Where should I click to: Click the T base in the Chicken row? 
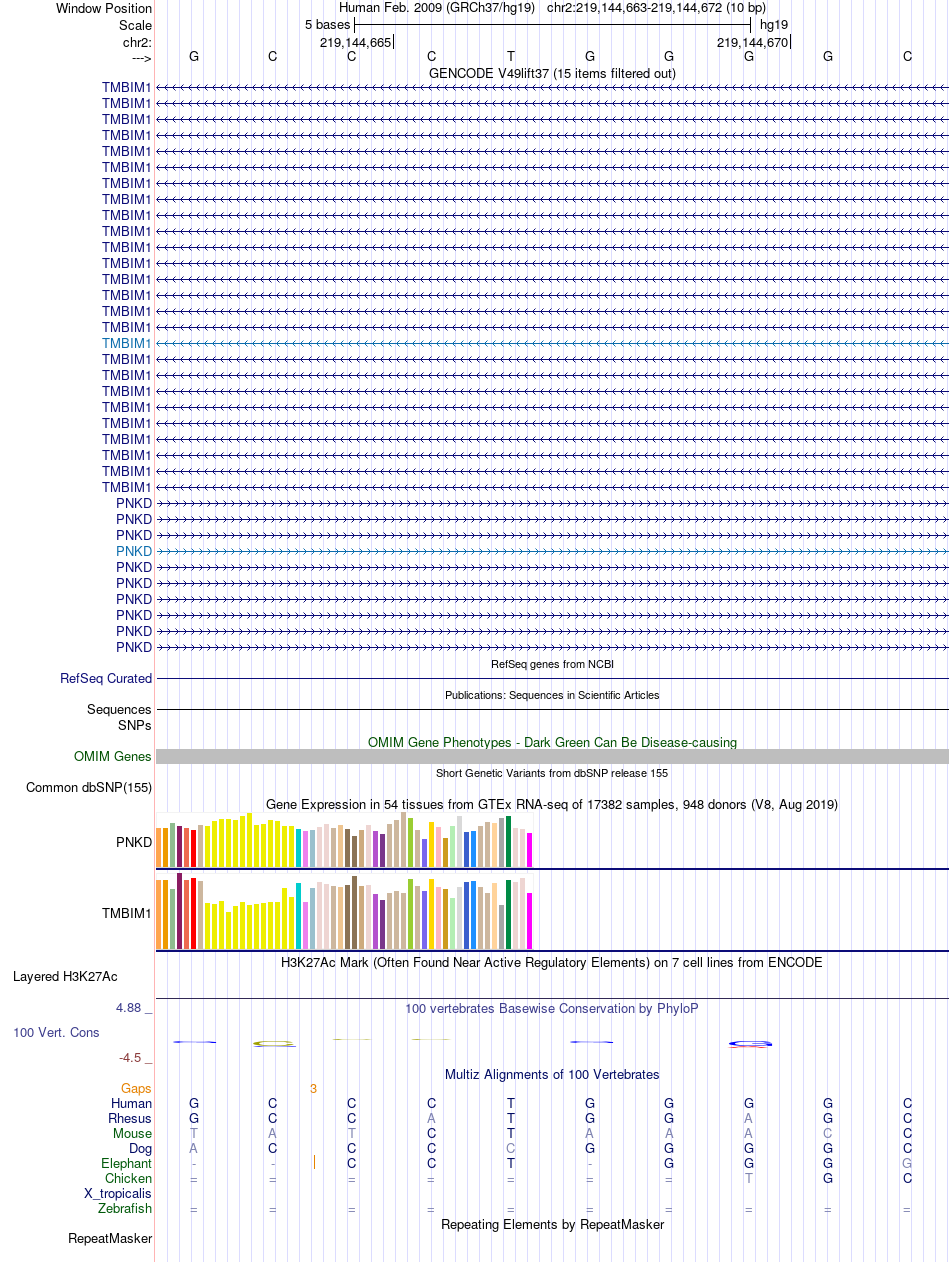tap(748, 1178)
